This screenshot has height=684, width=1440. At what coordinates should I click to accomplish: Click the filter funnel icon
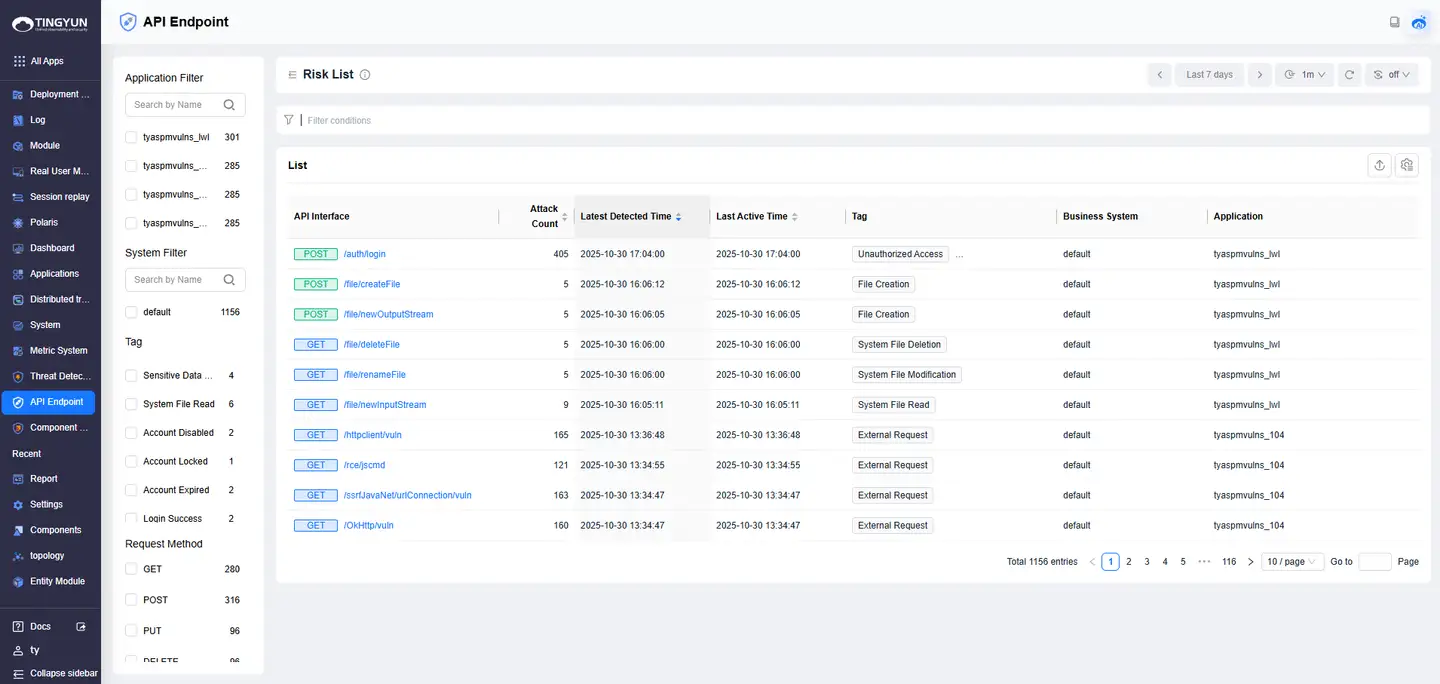(x=289, y=120)
